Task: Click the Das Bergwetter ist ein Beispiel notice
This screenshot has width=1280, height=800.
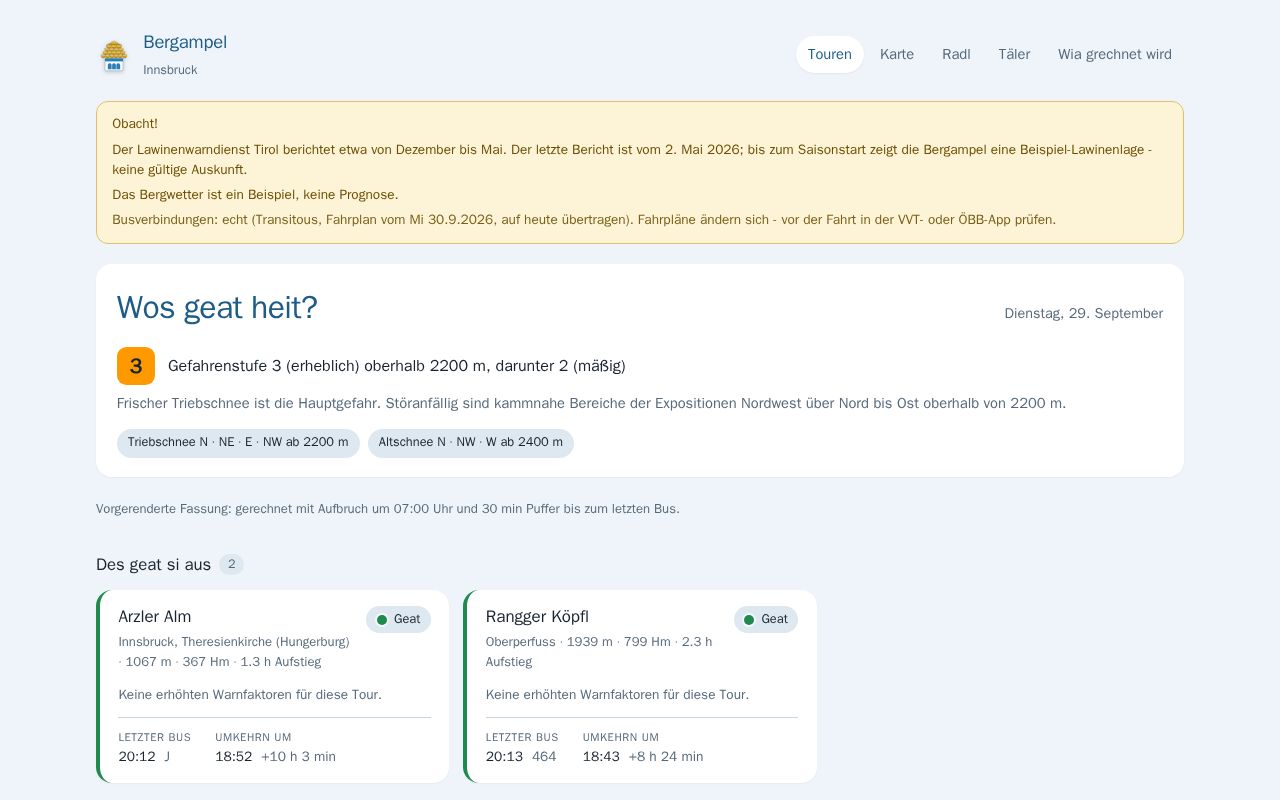Action: pyautogui.click(x=255, y=195)
